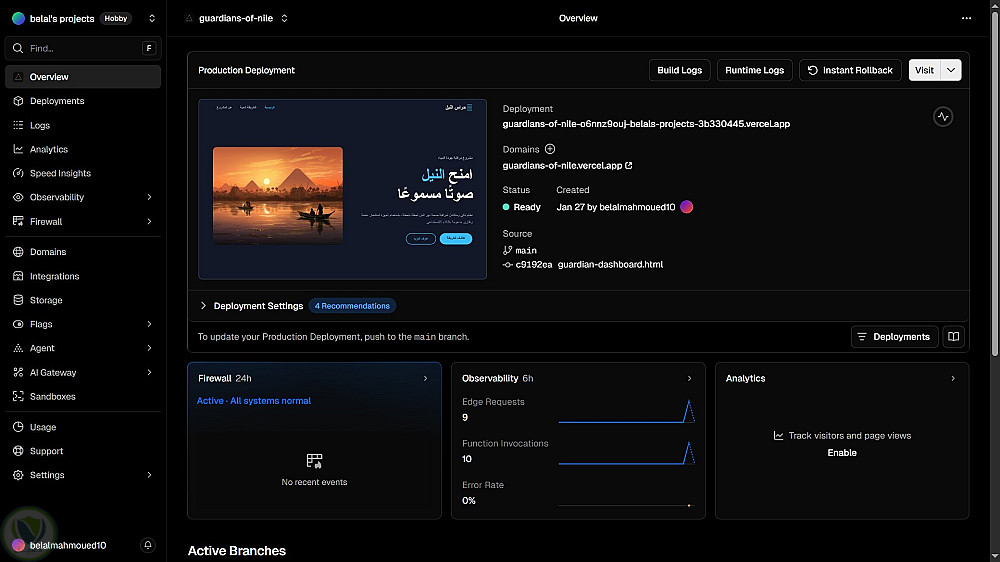
Task: Click the Settings gear icon in sidebar
Action: (18, 475)
